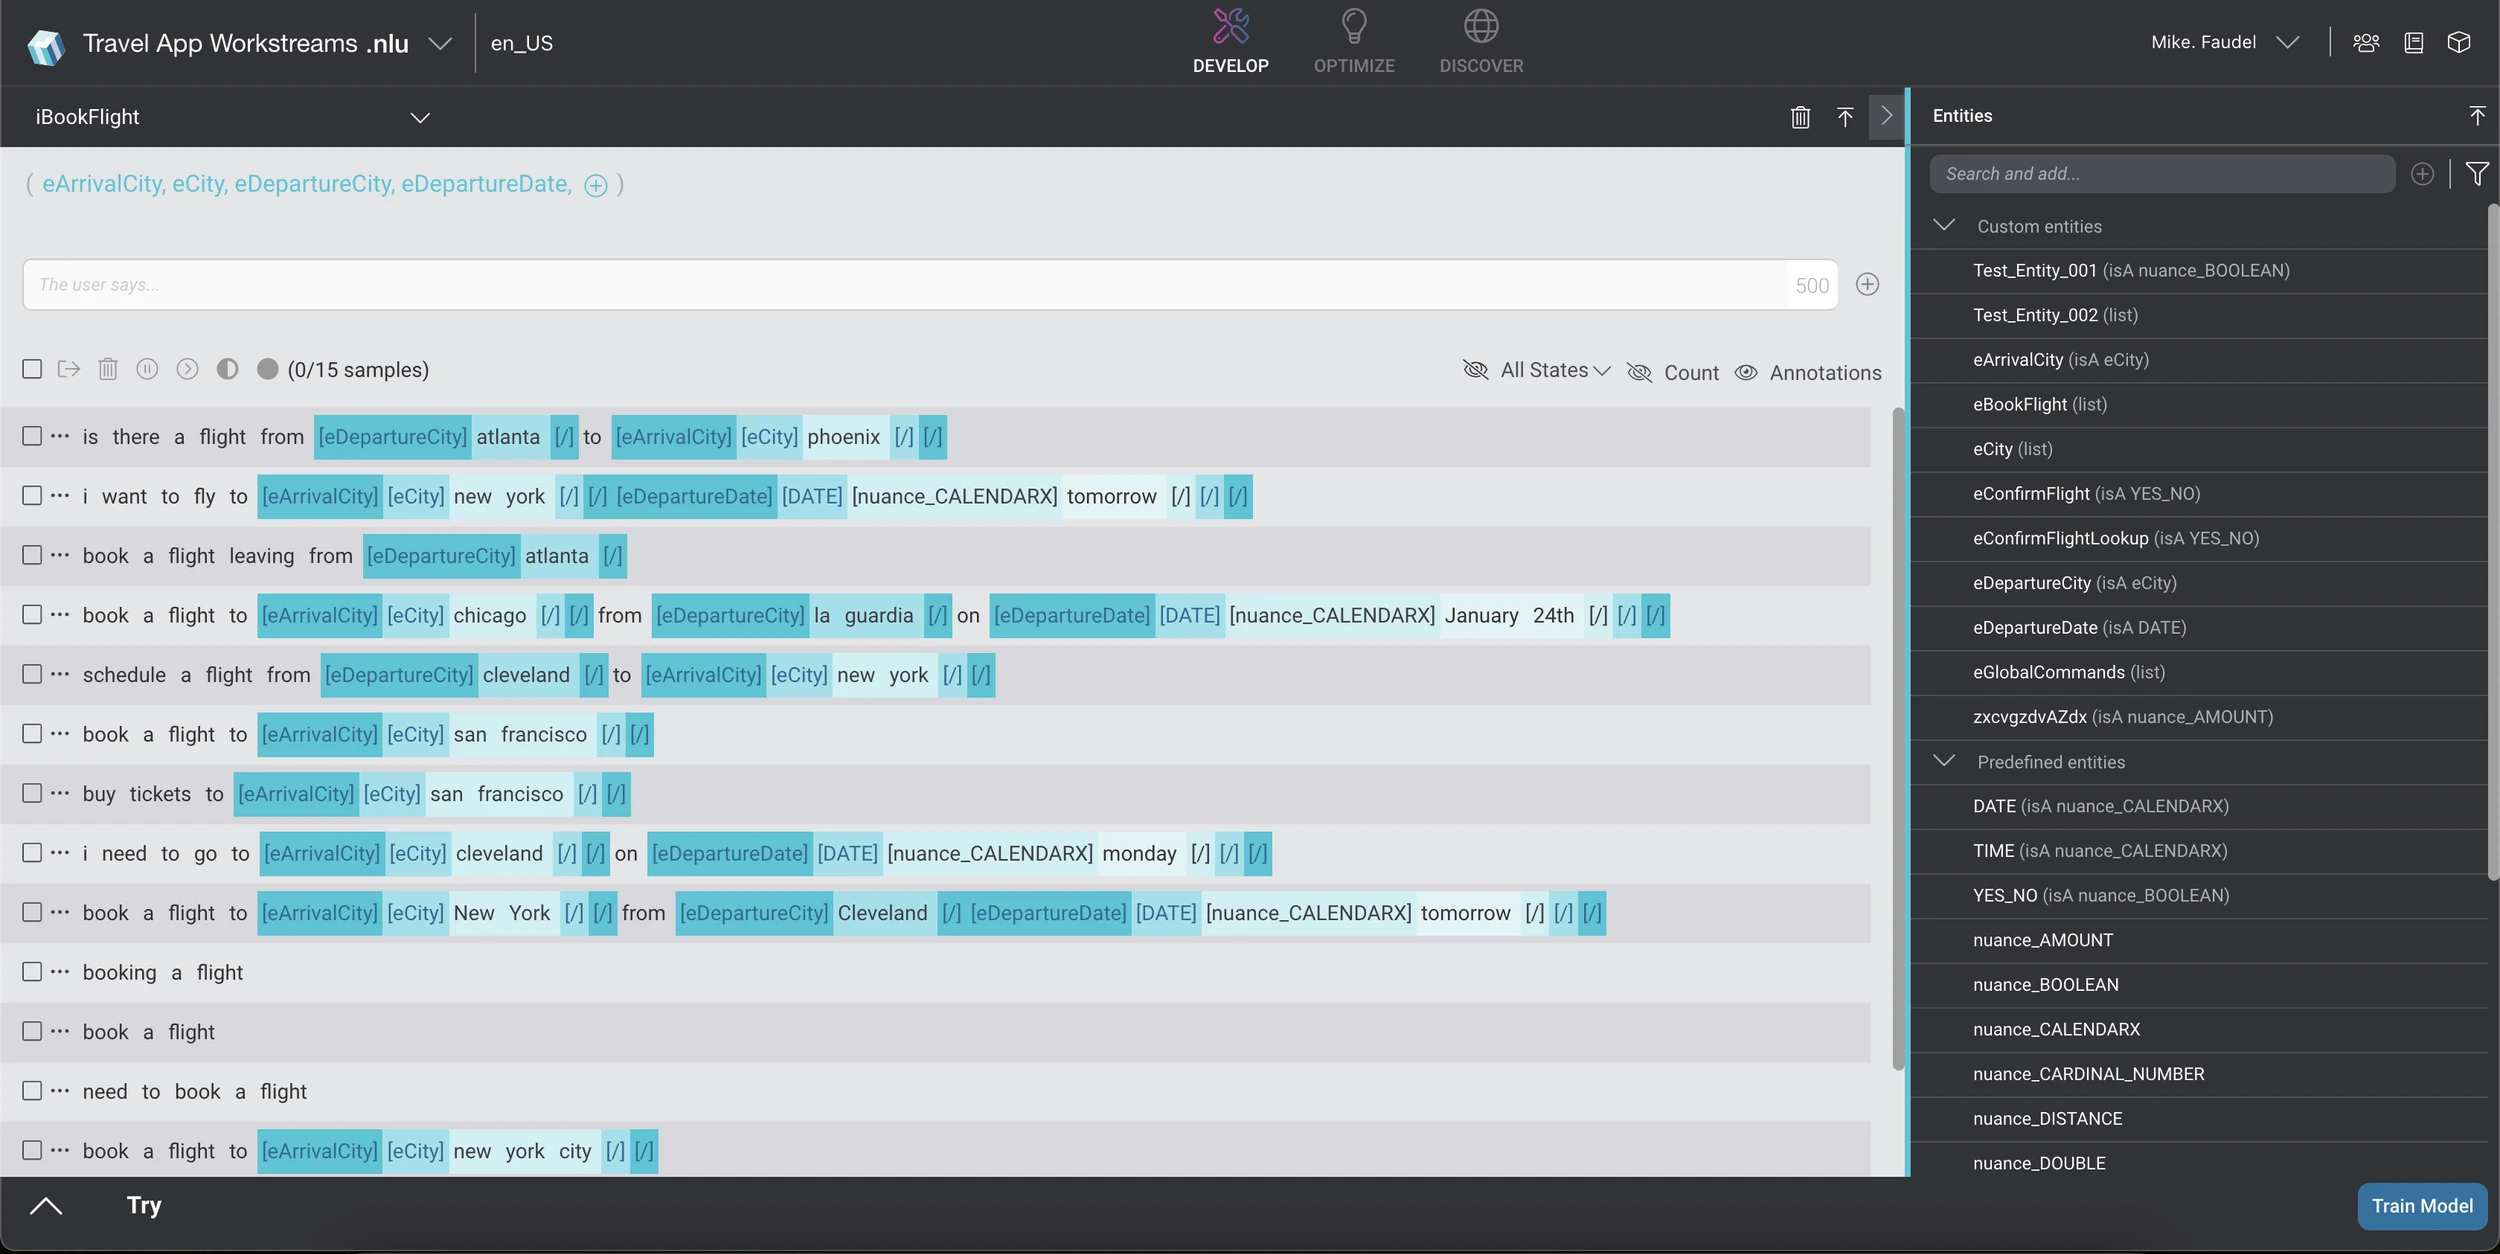
Task: Click the plus icon next to sample input
Action: click(1867, 285)
